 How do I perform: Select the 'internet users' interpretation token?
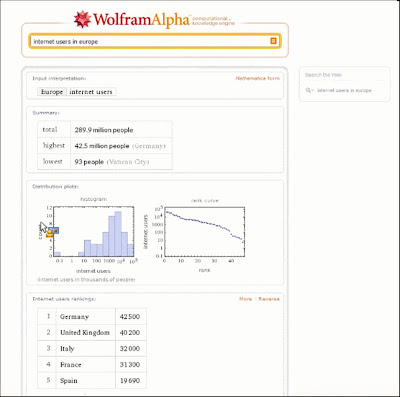coord(91,92)
